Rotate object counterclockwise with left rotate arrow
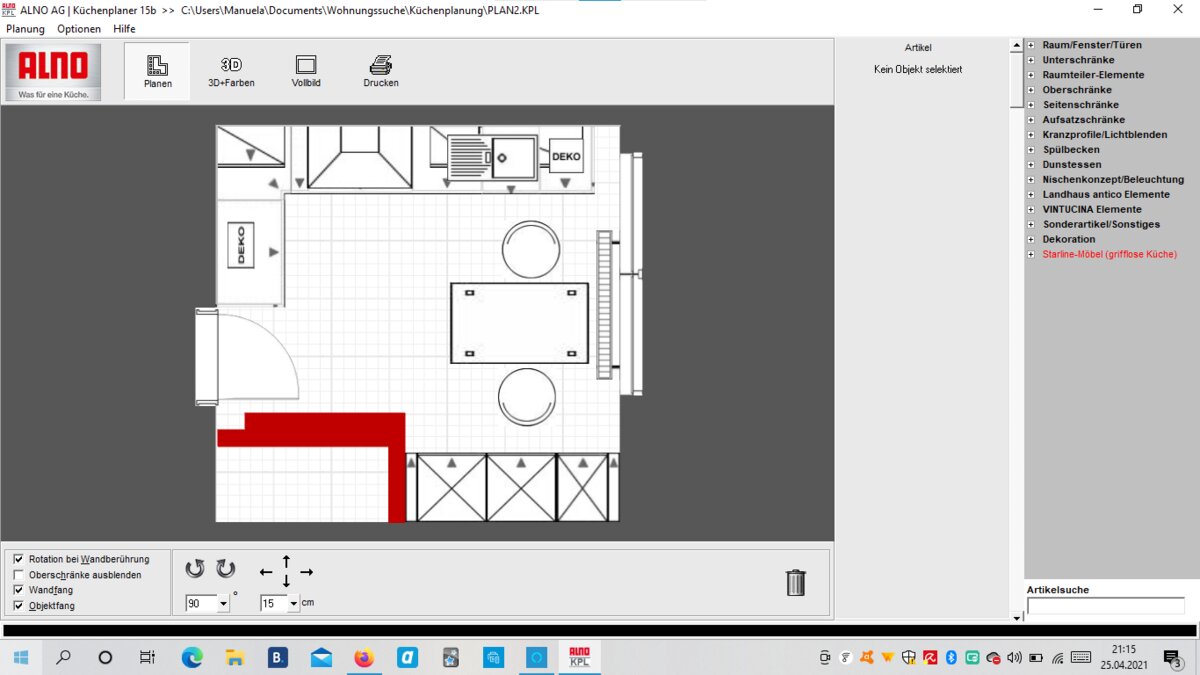The image size is (1200, 675). pos(195,569)
